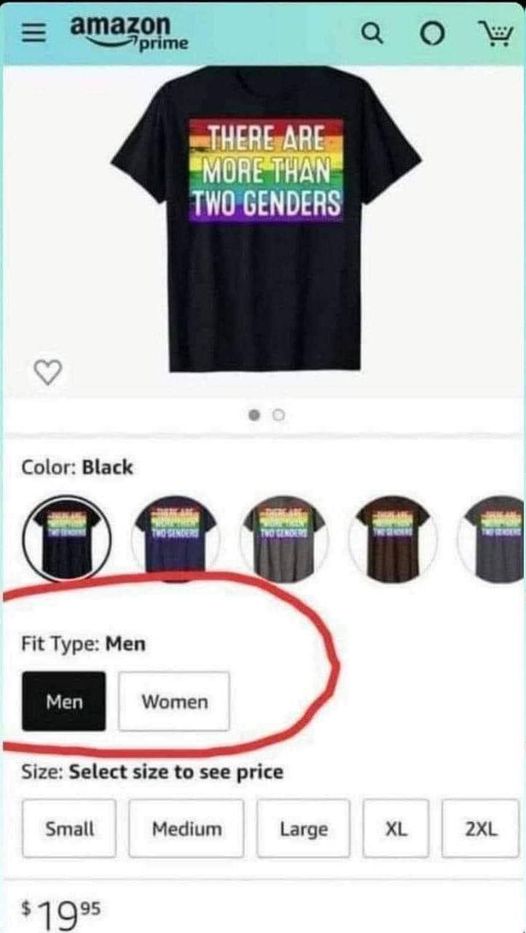
Task: Tap the Alexa circle icon
Action: [433, 36]
